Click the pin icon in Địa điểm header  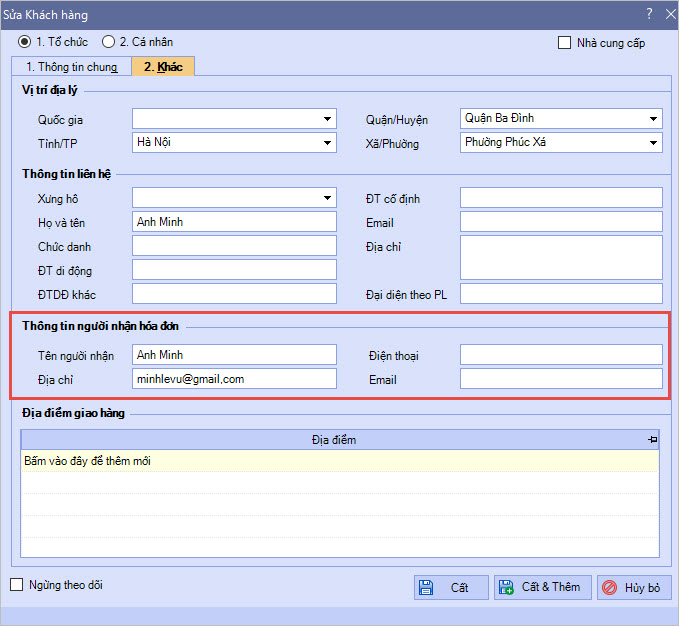point(652,440)
